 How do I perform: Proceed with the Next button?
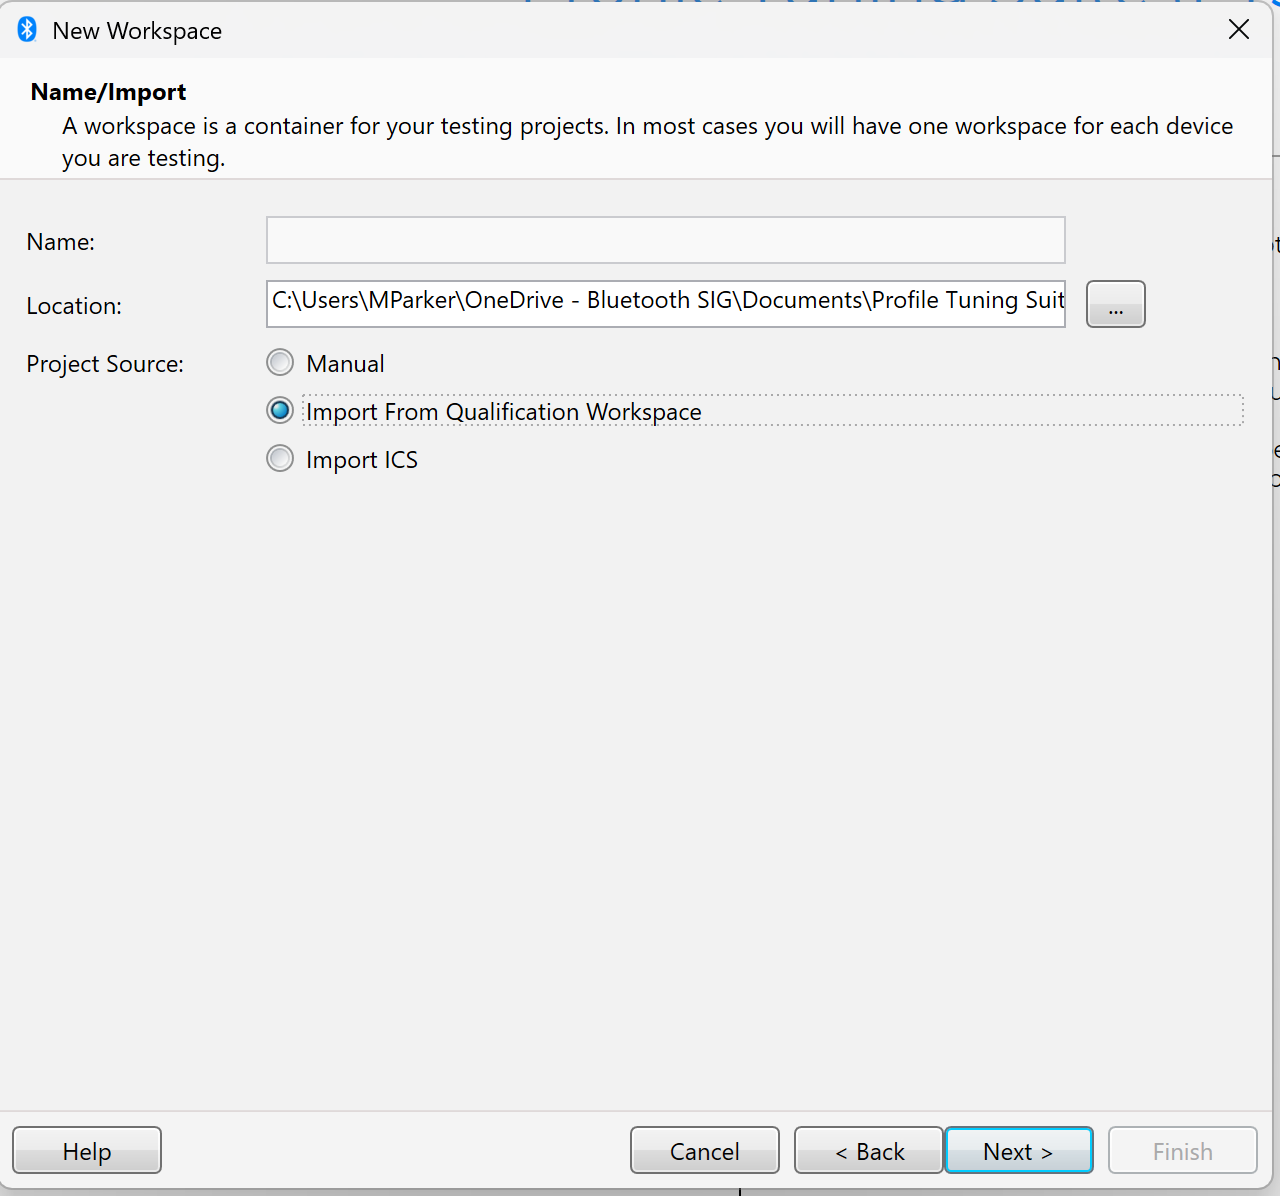[x=1019, y=1151]
